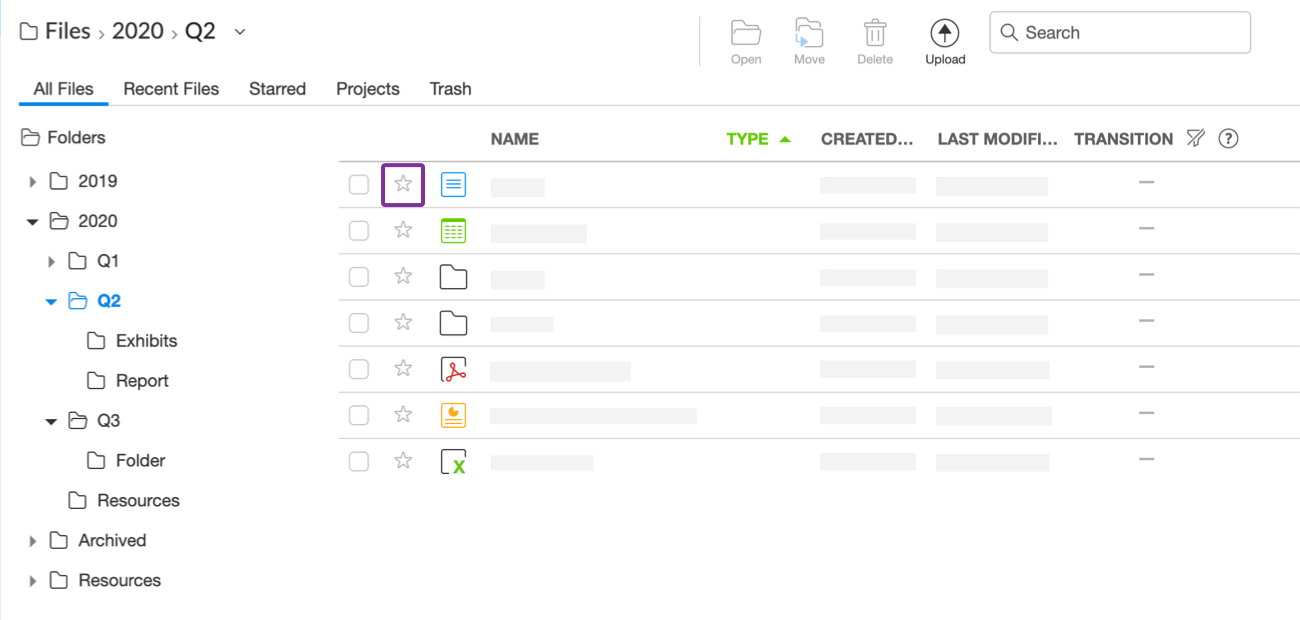Click into the Search field

pyautogui.click(x=1120, y=32)
